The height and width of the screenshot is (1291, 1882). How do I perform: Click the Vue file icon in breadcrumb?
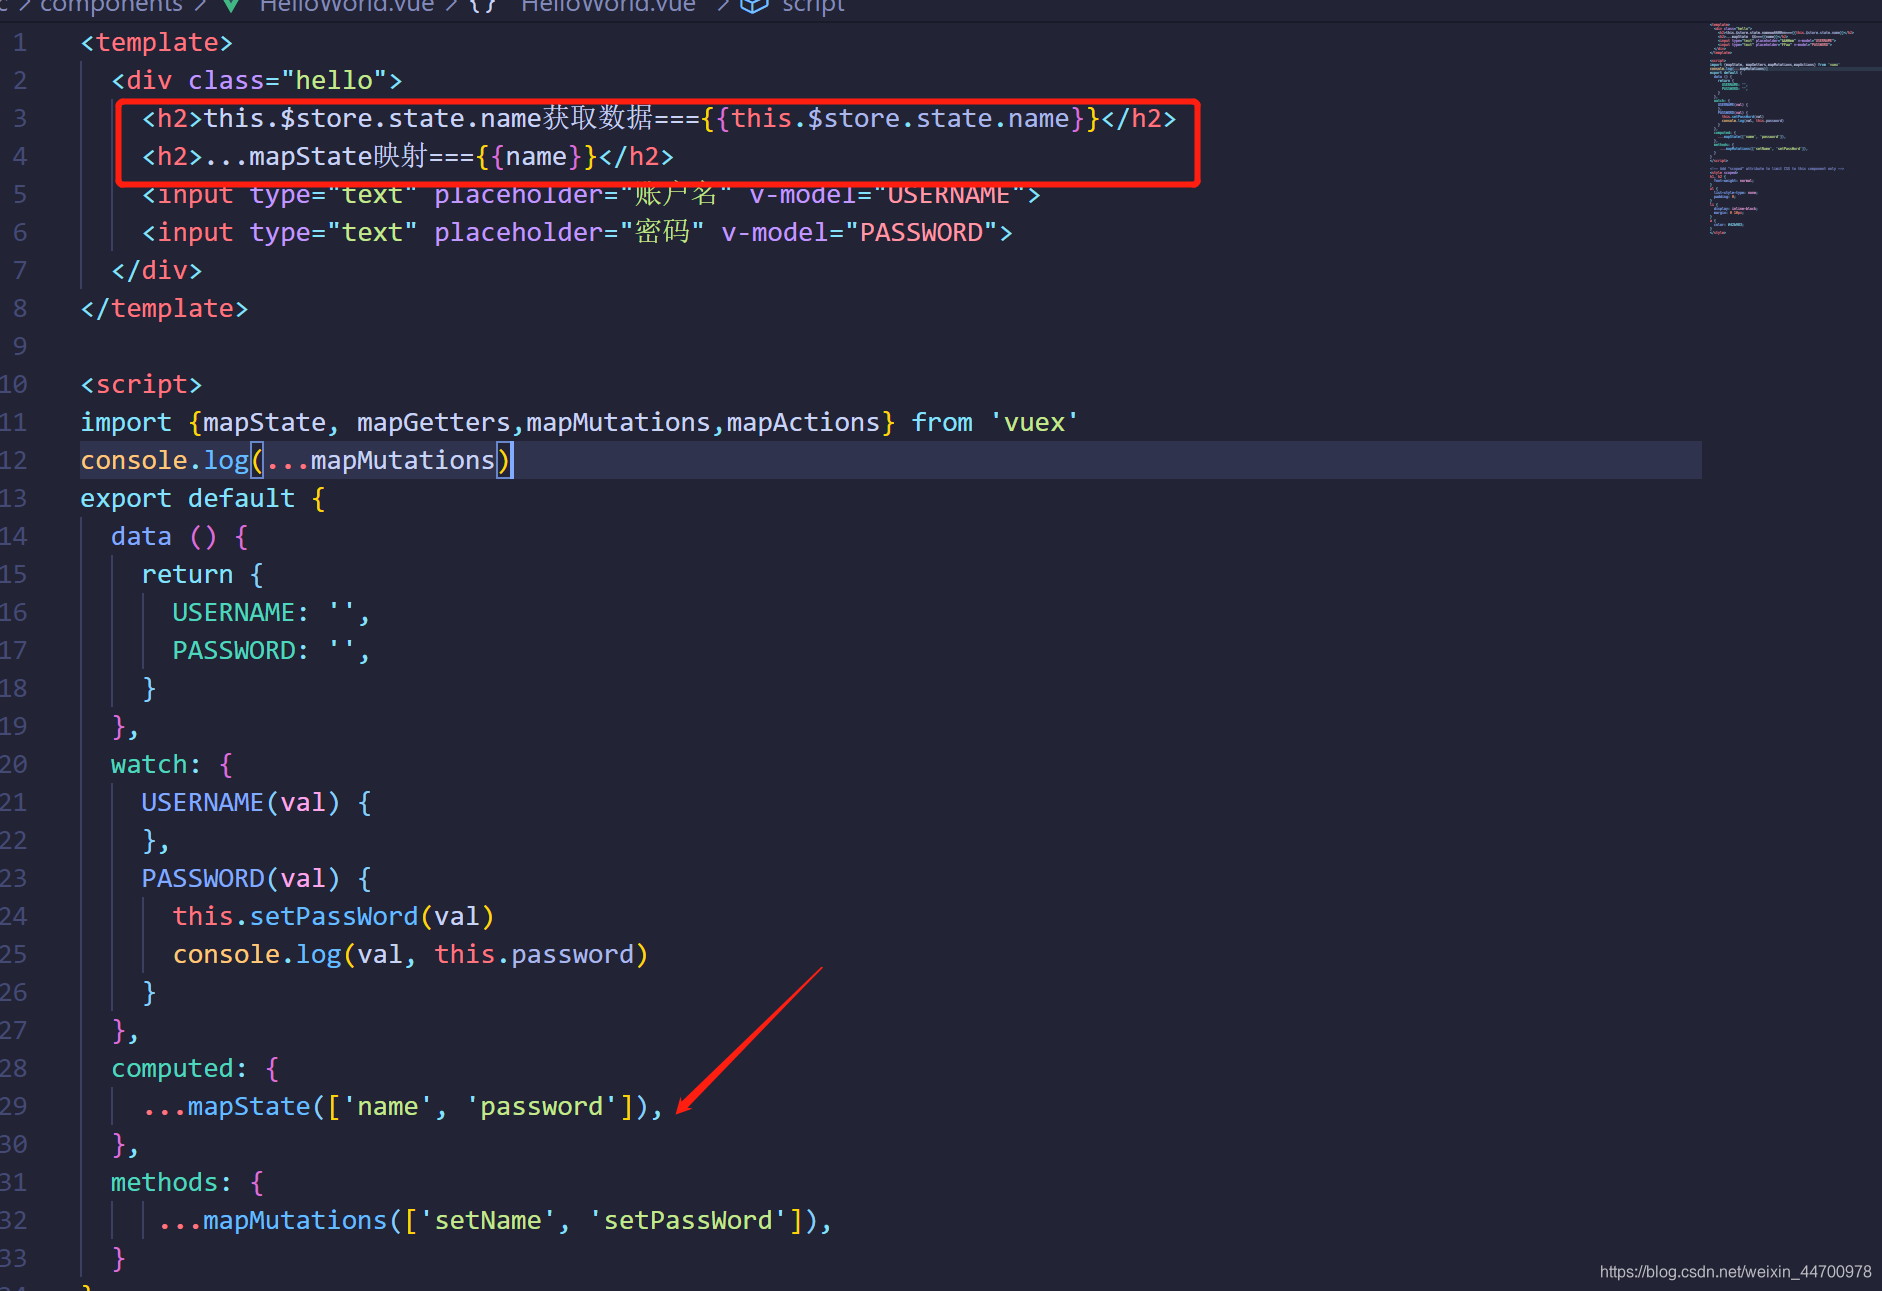232,6
